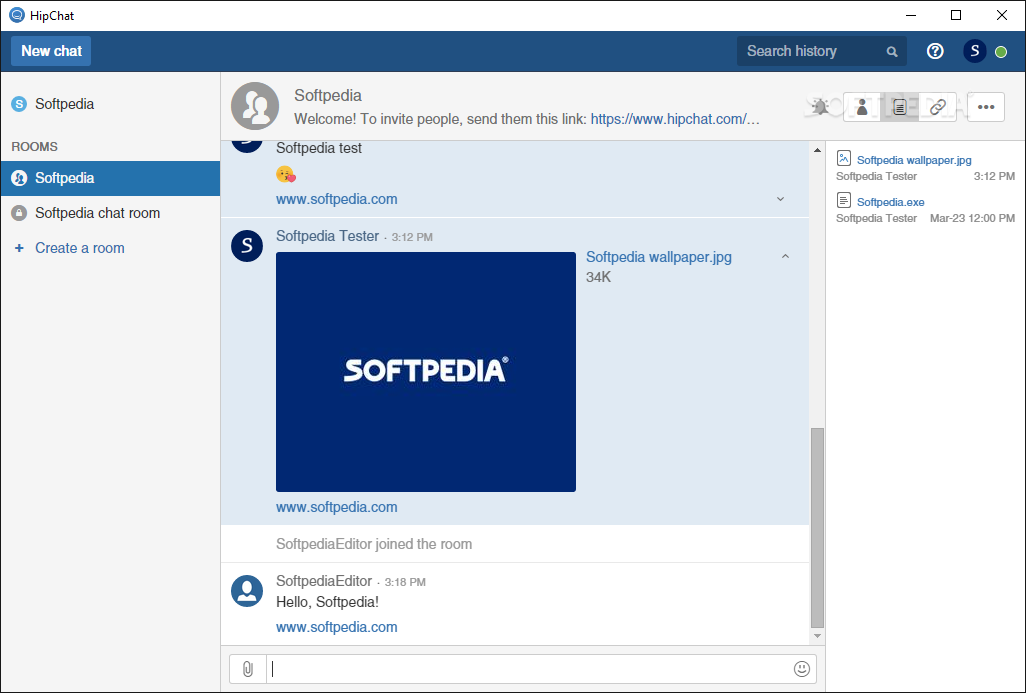Click the 3:18 PM message timestamp
The height and width of the screenshot is (693, 1026).
[x=405, y=582]
